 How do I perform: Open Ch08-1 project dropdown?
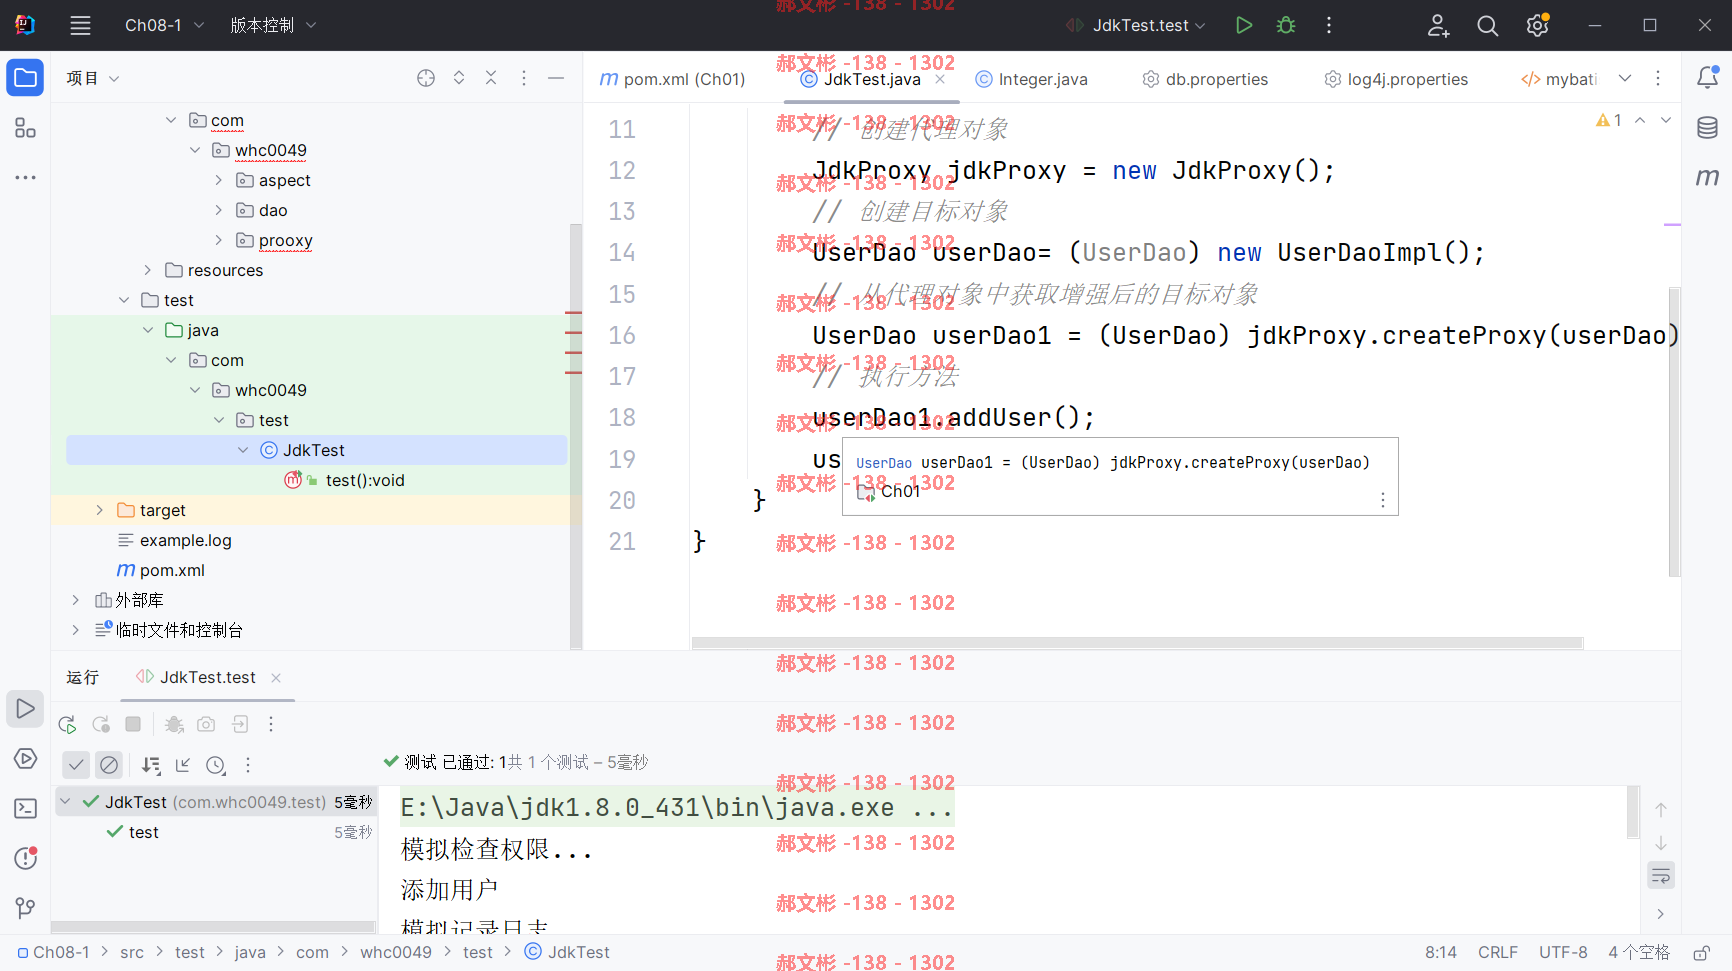(x=164, y=26)
